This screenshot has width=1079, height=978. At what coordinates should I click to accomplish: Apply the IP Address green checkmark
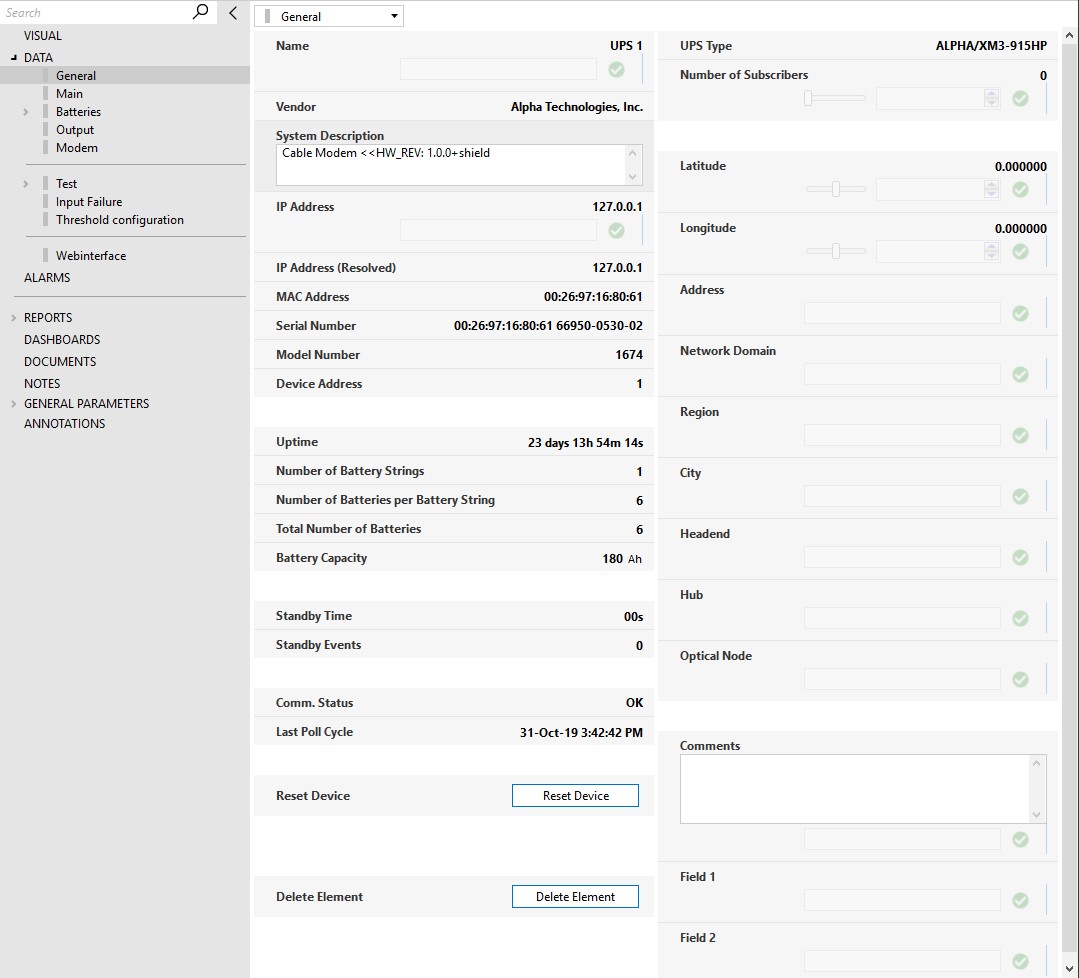pos(617,231)
